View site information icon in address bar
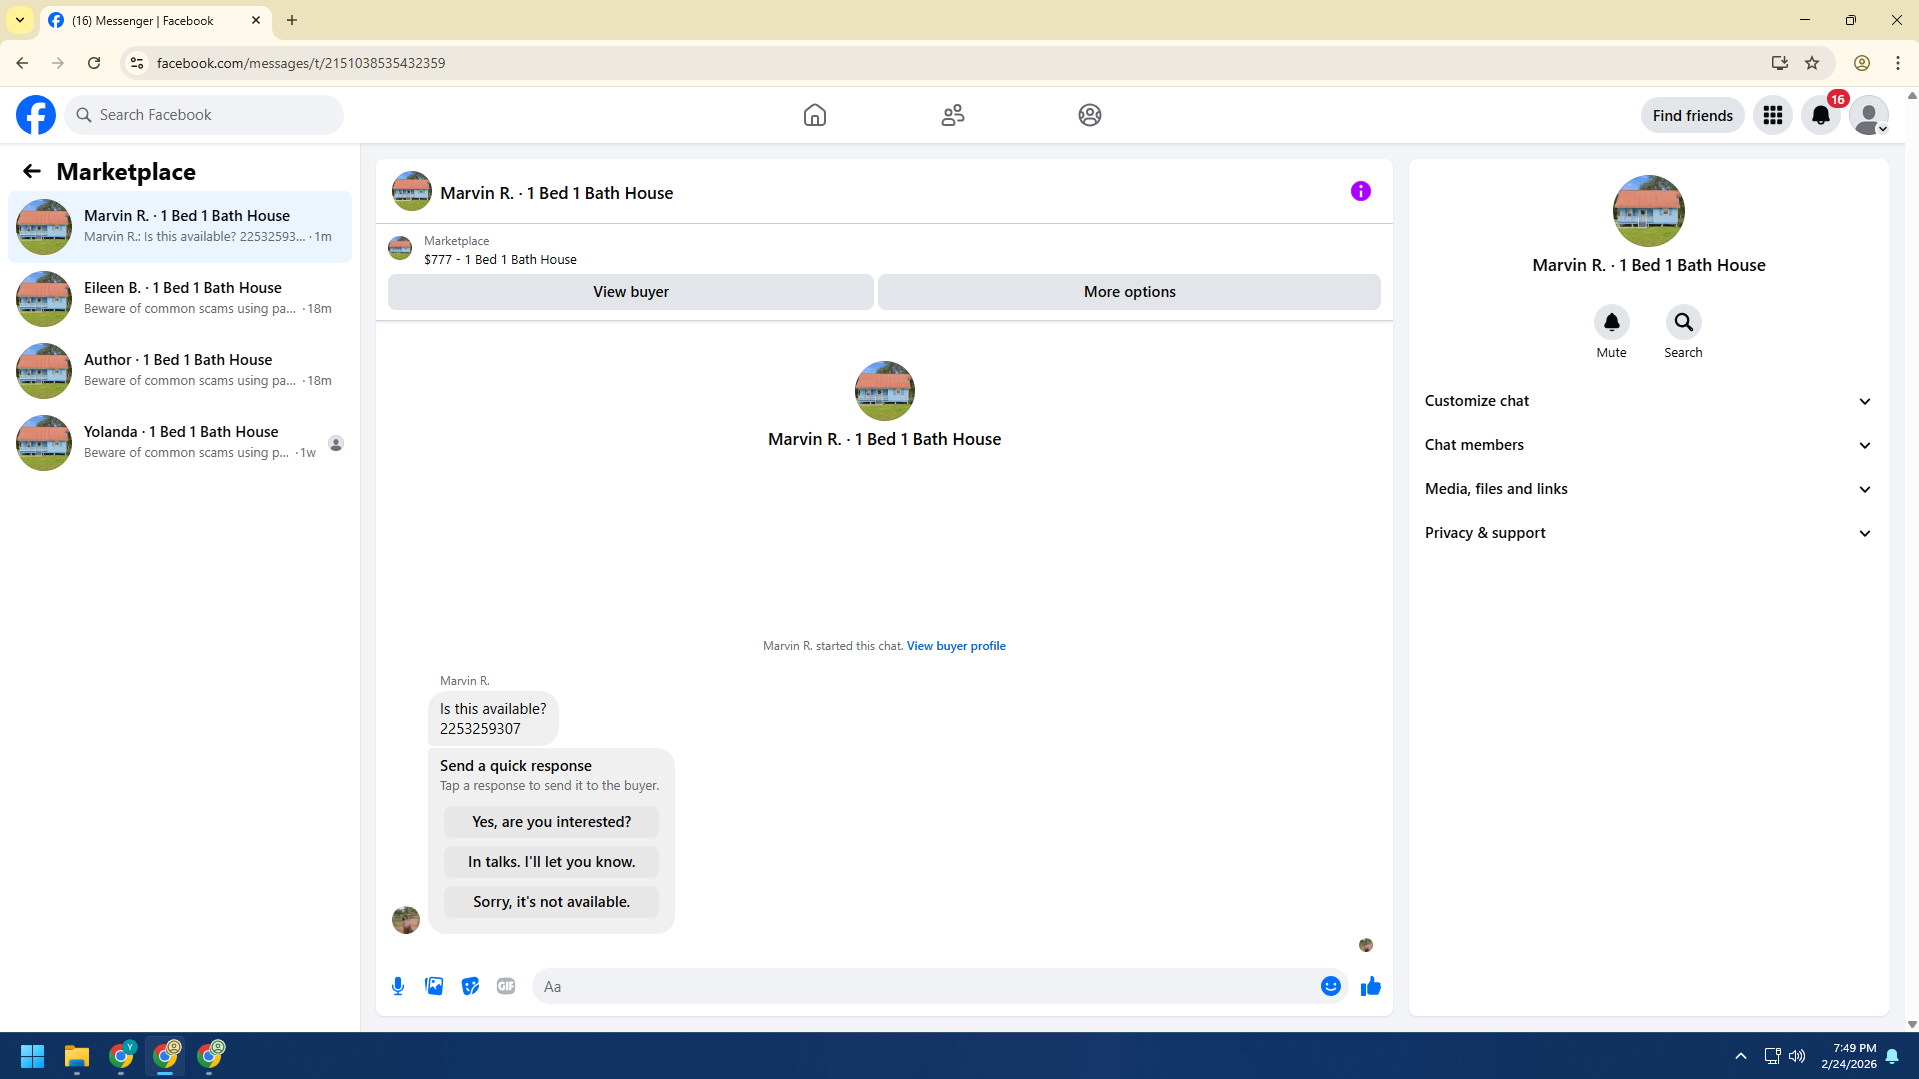The width and height of the screenshot is (1919, 1079). click(137, 63)
